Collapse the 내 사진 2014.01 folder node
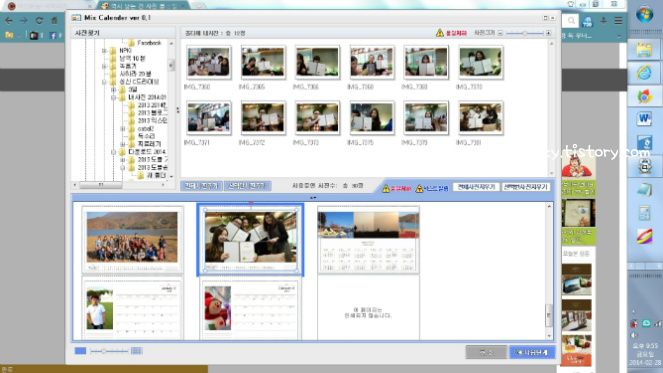The height and width of the screenshot is (373, 663). pyautogui.click(x=113, y=98)
